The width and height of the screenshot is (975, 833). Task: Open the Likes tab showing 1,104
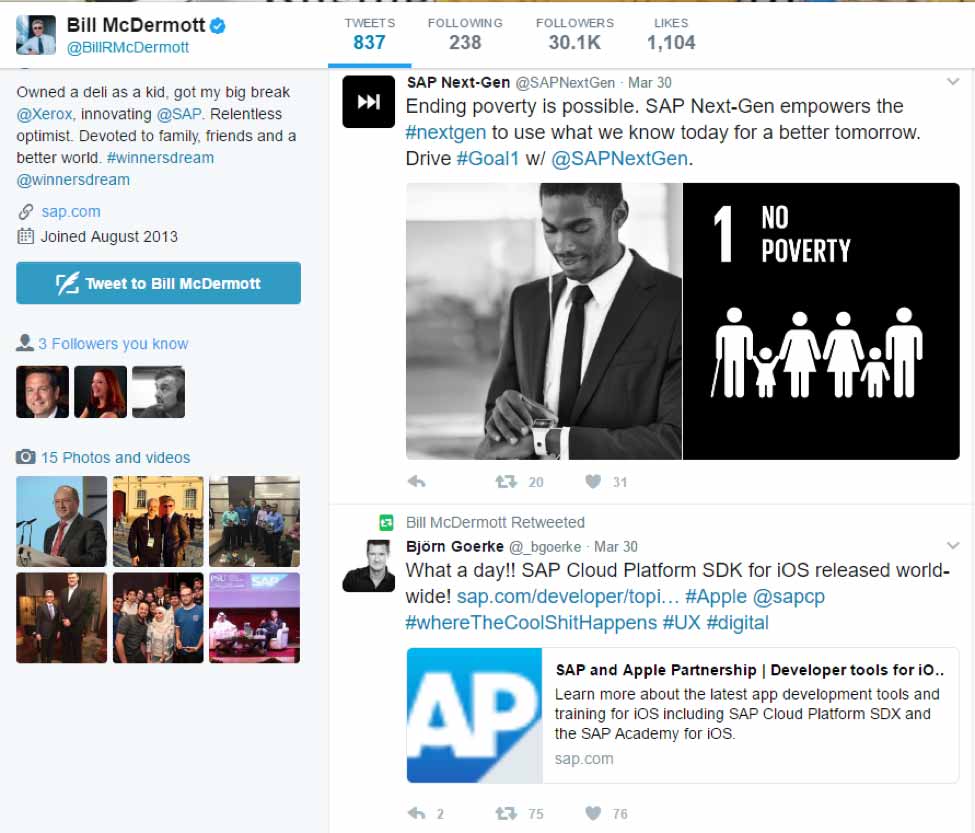coord(671,34)
